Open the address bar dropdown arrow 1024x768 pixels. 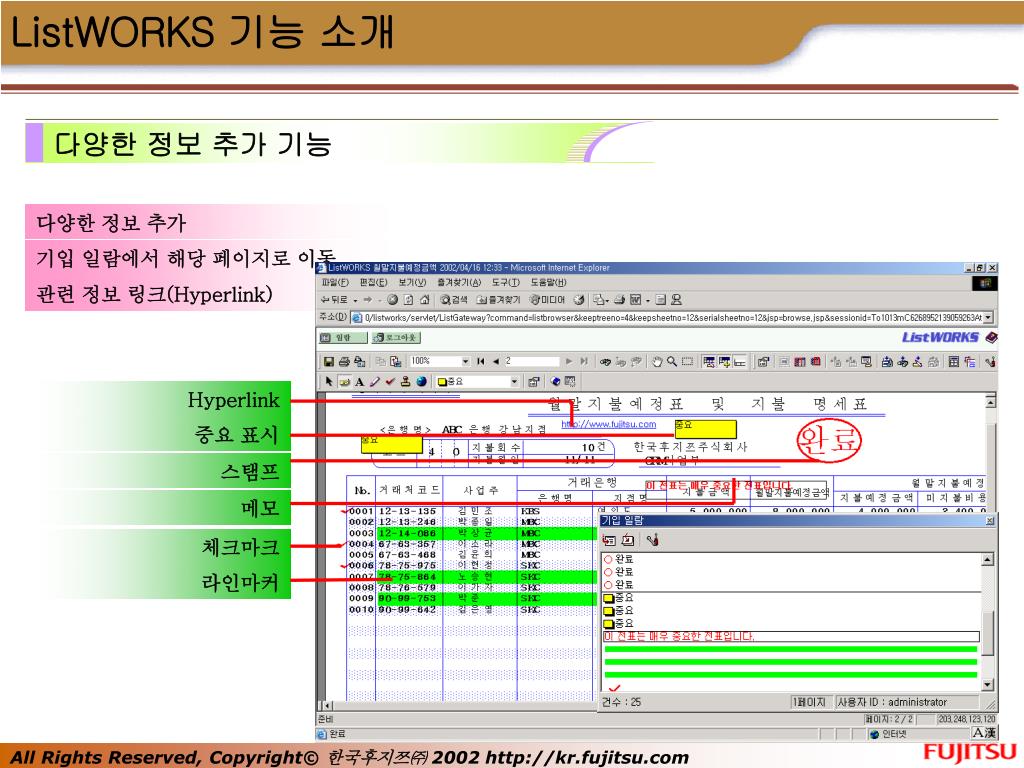click(x=988, y=317)
